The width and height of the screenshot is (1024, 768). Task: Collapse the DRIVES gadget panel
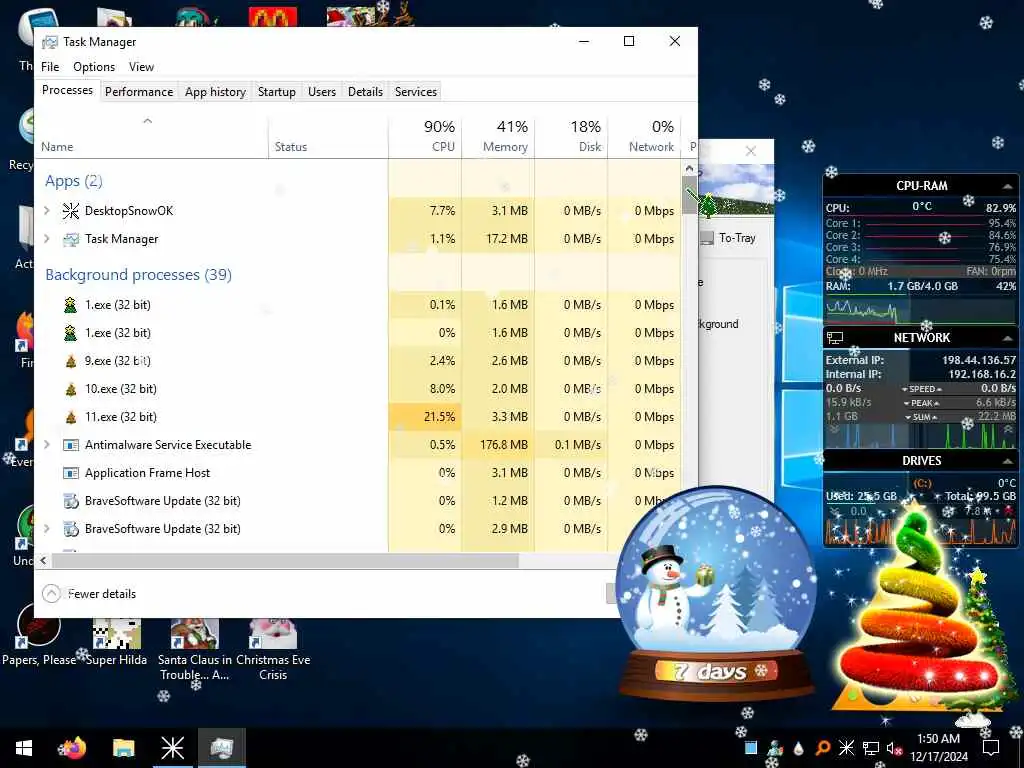pos(1007,461)
